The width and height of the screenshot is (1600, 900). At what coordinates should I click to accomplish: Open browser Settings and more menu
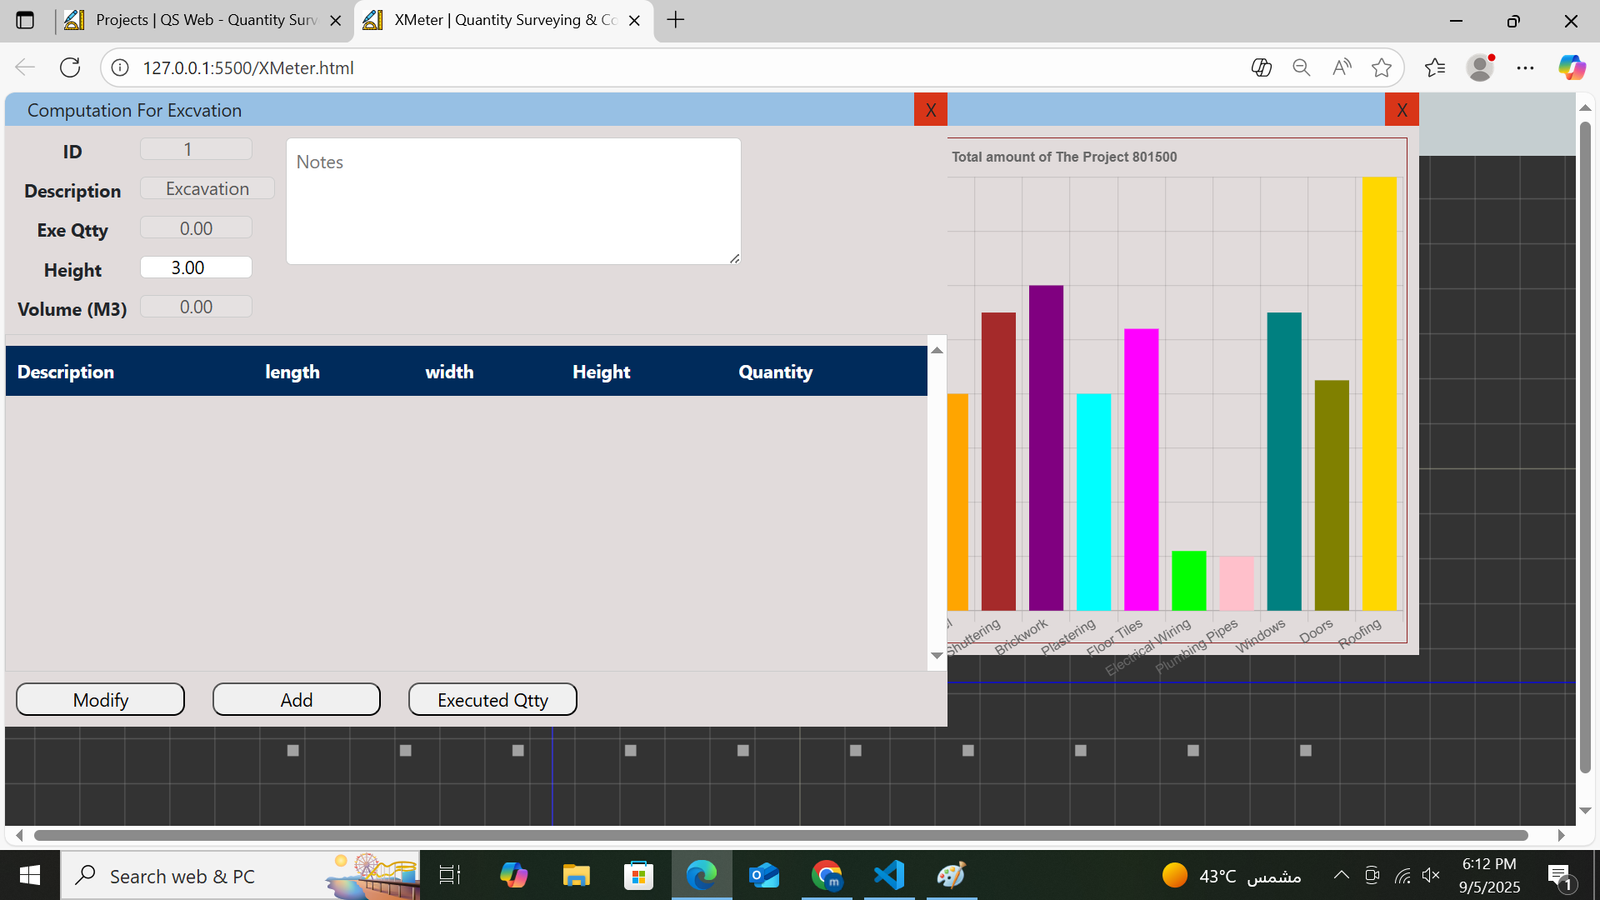1525,68
